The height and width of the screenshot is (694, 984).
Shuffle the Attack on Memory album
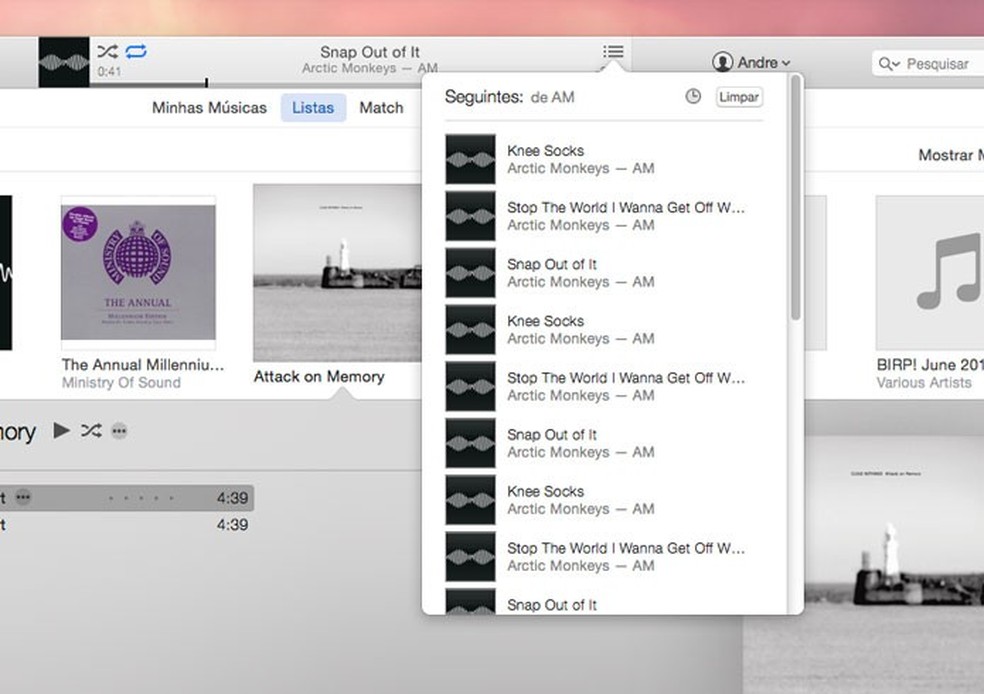click(91, 431)
